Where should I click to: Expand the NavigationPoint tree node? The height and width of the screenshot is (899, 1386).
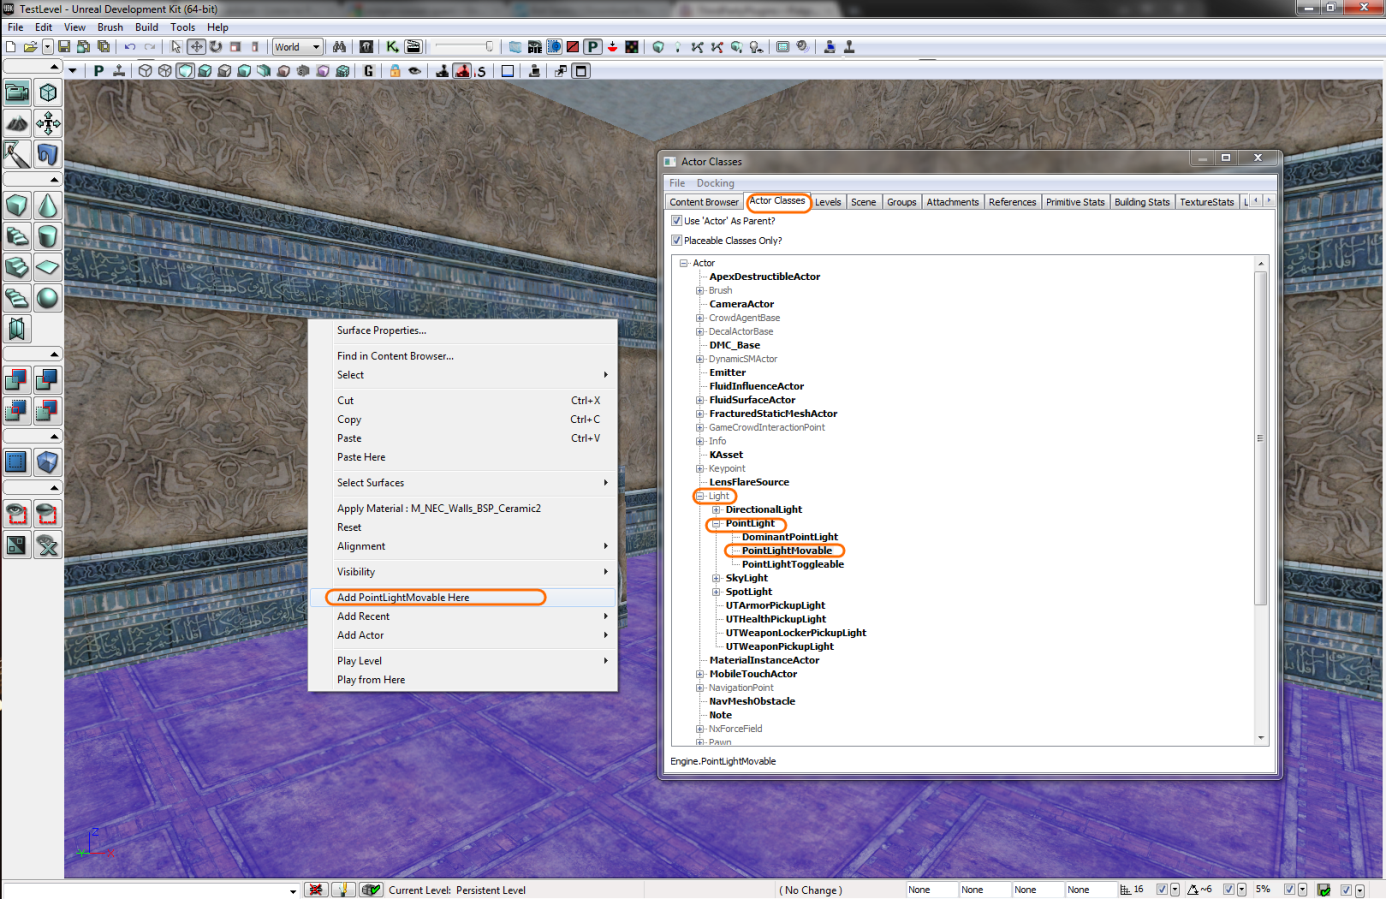click(x=700, y=688)
